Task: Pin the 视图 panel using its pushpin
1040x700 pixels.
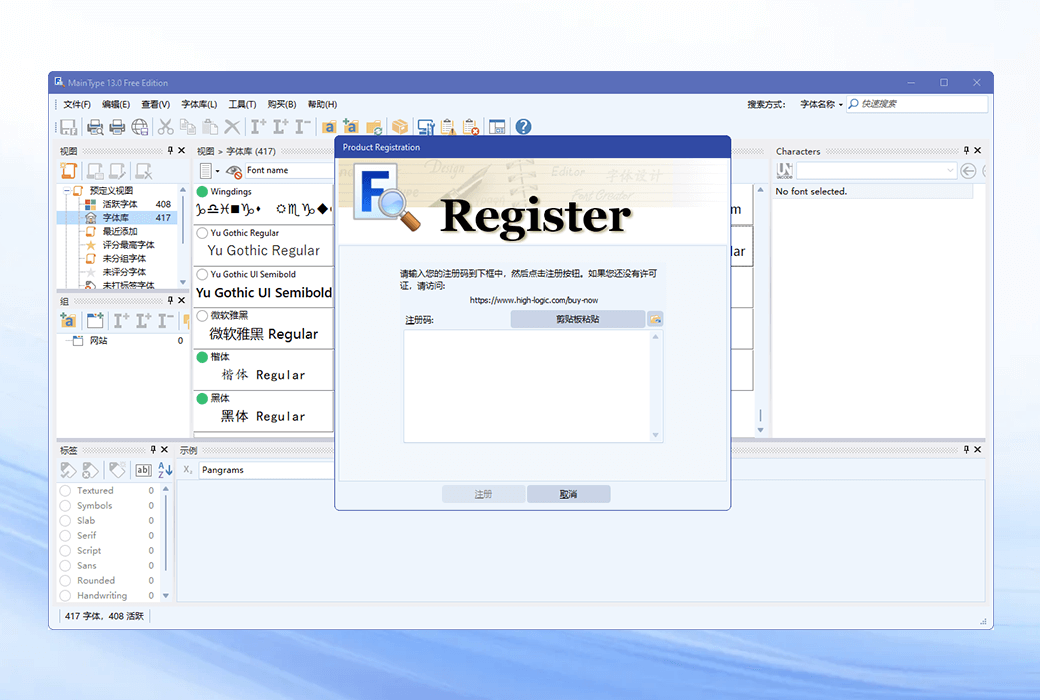Action: coord(170,151)
